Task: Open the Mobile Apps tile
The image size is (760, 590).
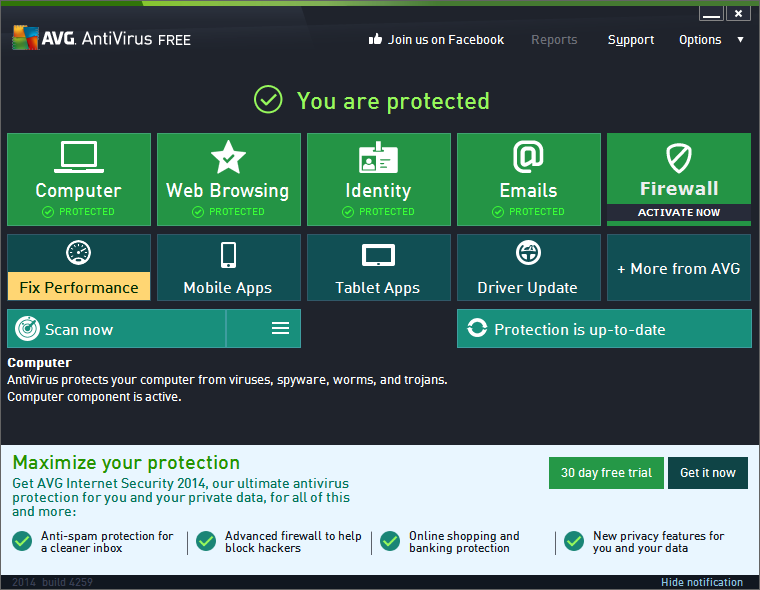Action: (x=228, y=267)
